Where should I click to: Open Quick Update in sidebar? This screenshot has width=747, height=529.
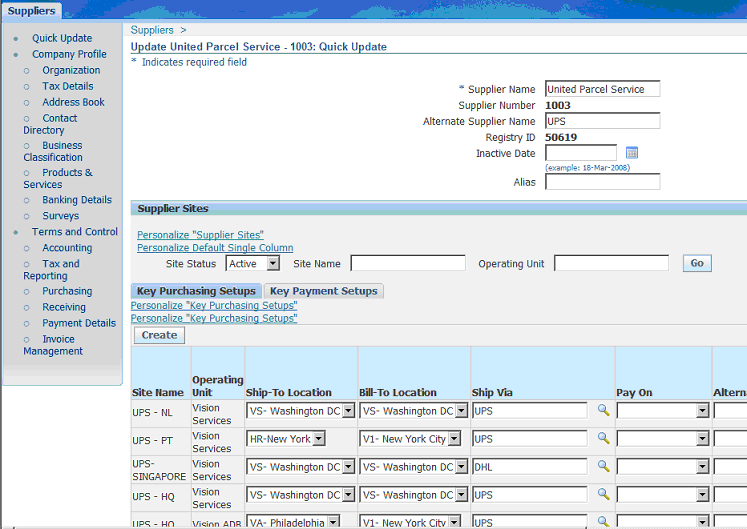coord(62,38)
